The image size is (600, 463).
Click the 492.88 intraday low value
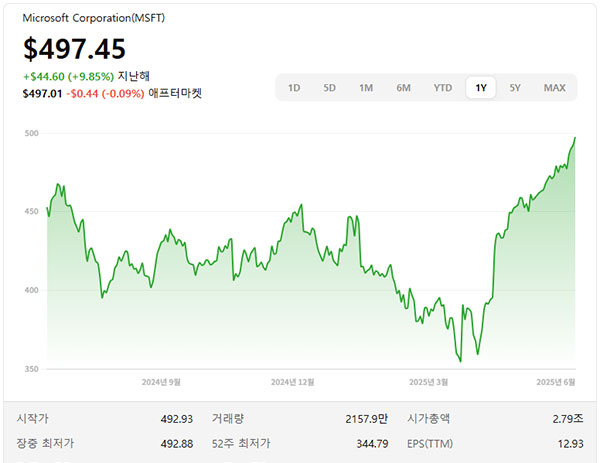tap(177, 444)
